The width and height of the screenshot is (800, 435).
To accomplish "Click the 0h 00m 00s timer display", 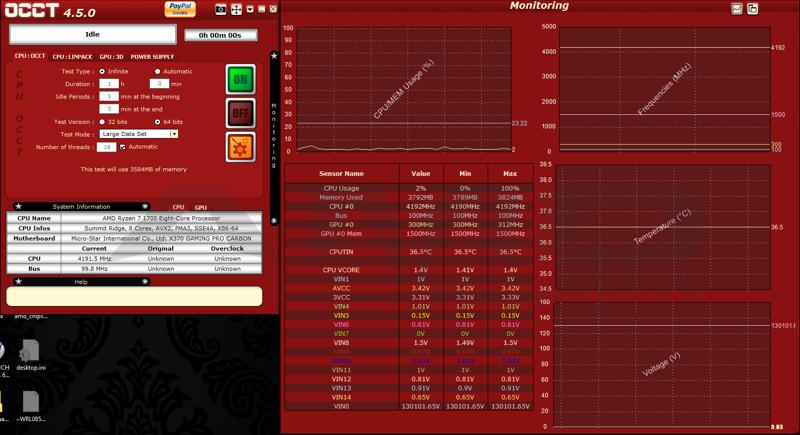I will (220, 35).
